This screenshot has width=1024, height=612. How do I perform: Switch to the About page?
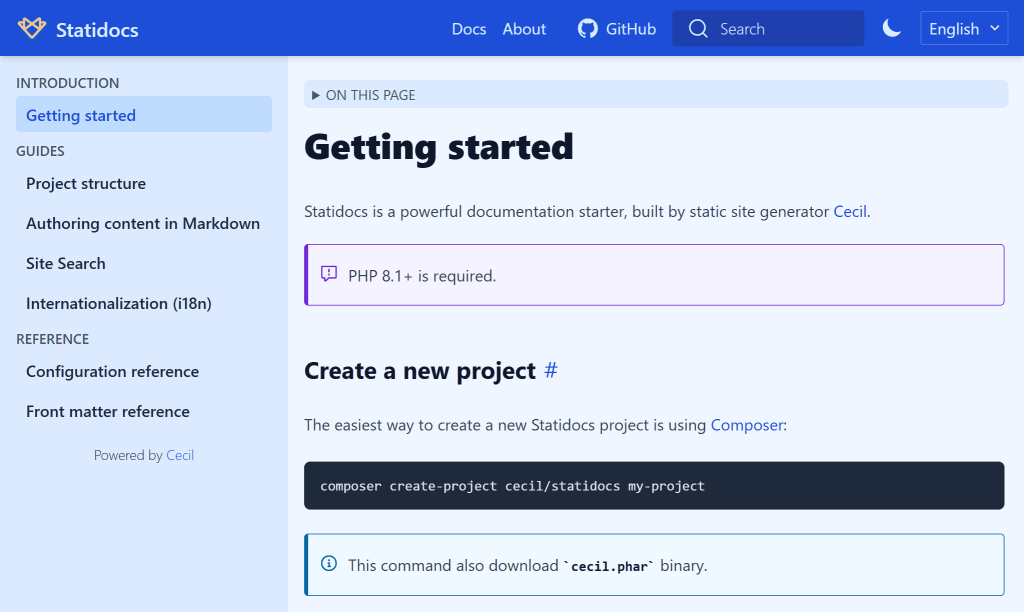point(524,29)
